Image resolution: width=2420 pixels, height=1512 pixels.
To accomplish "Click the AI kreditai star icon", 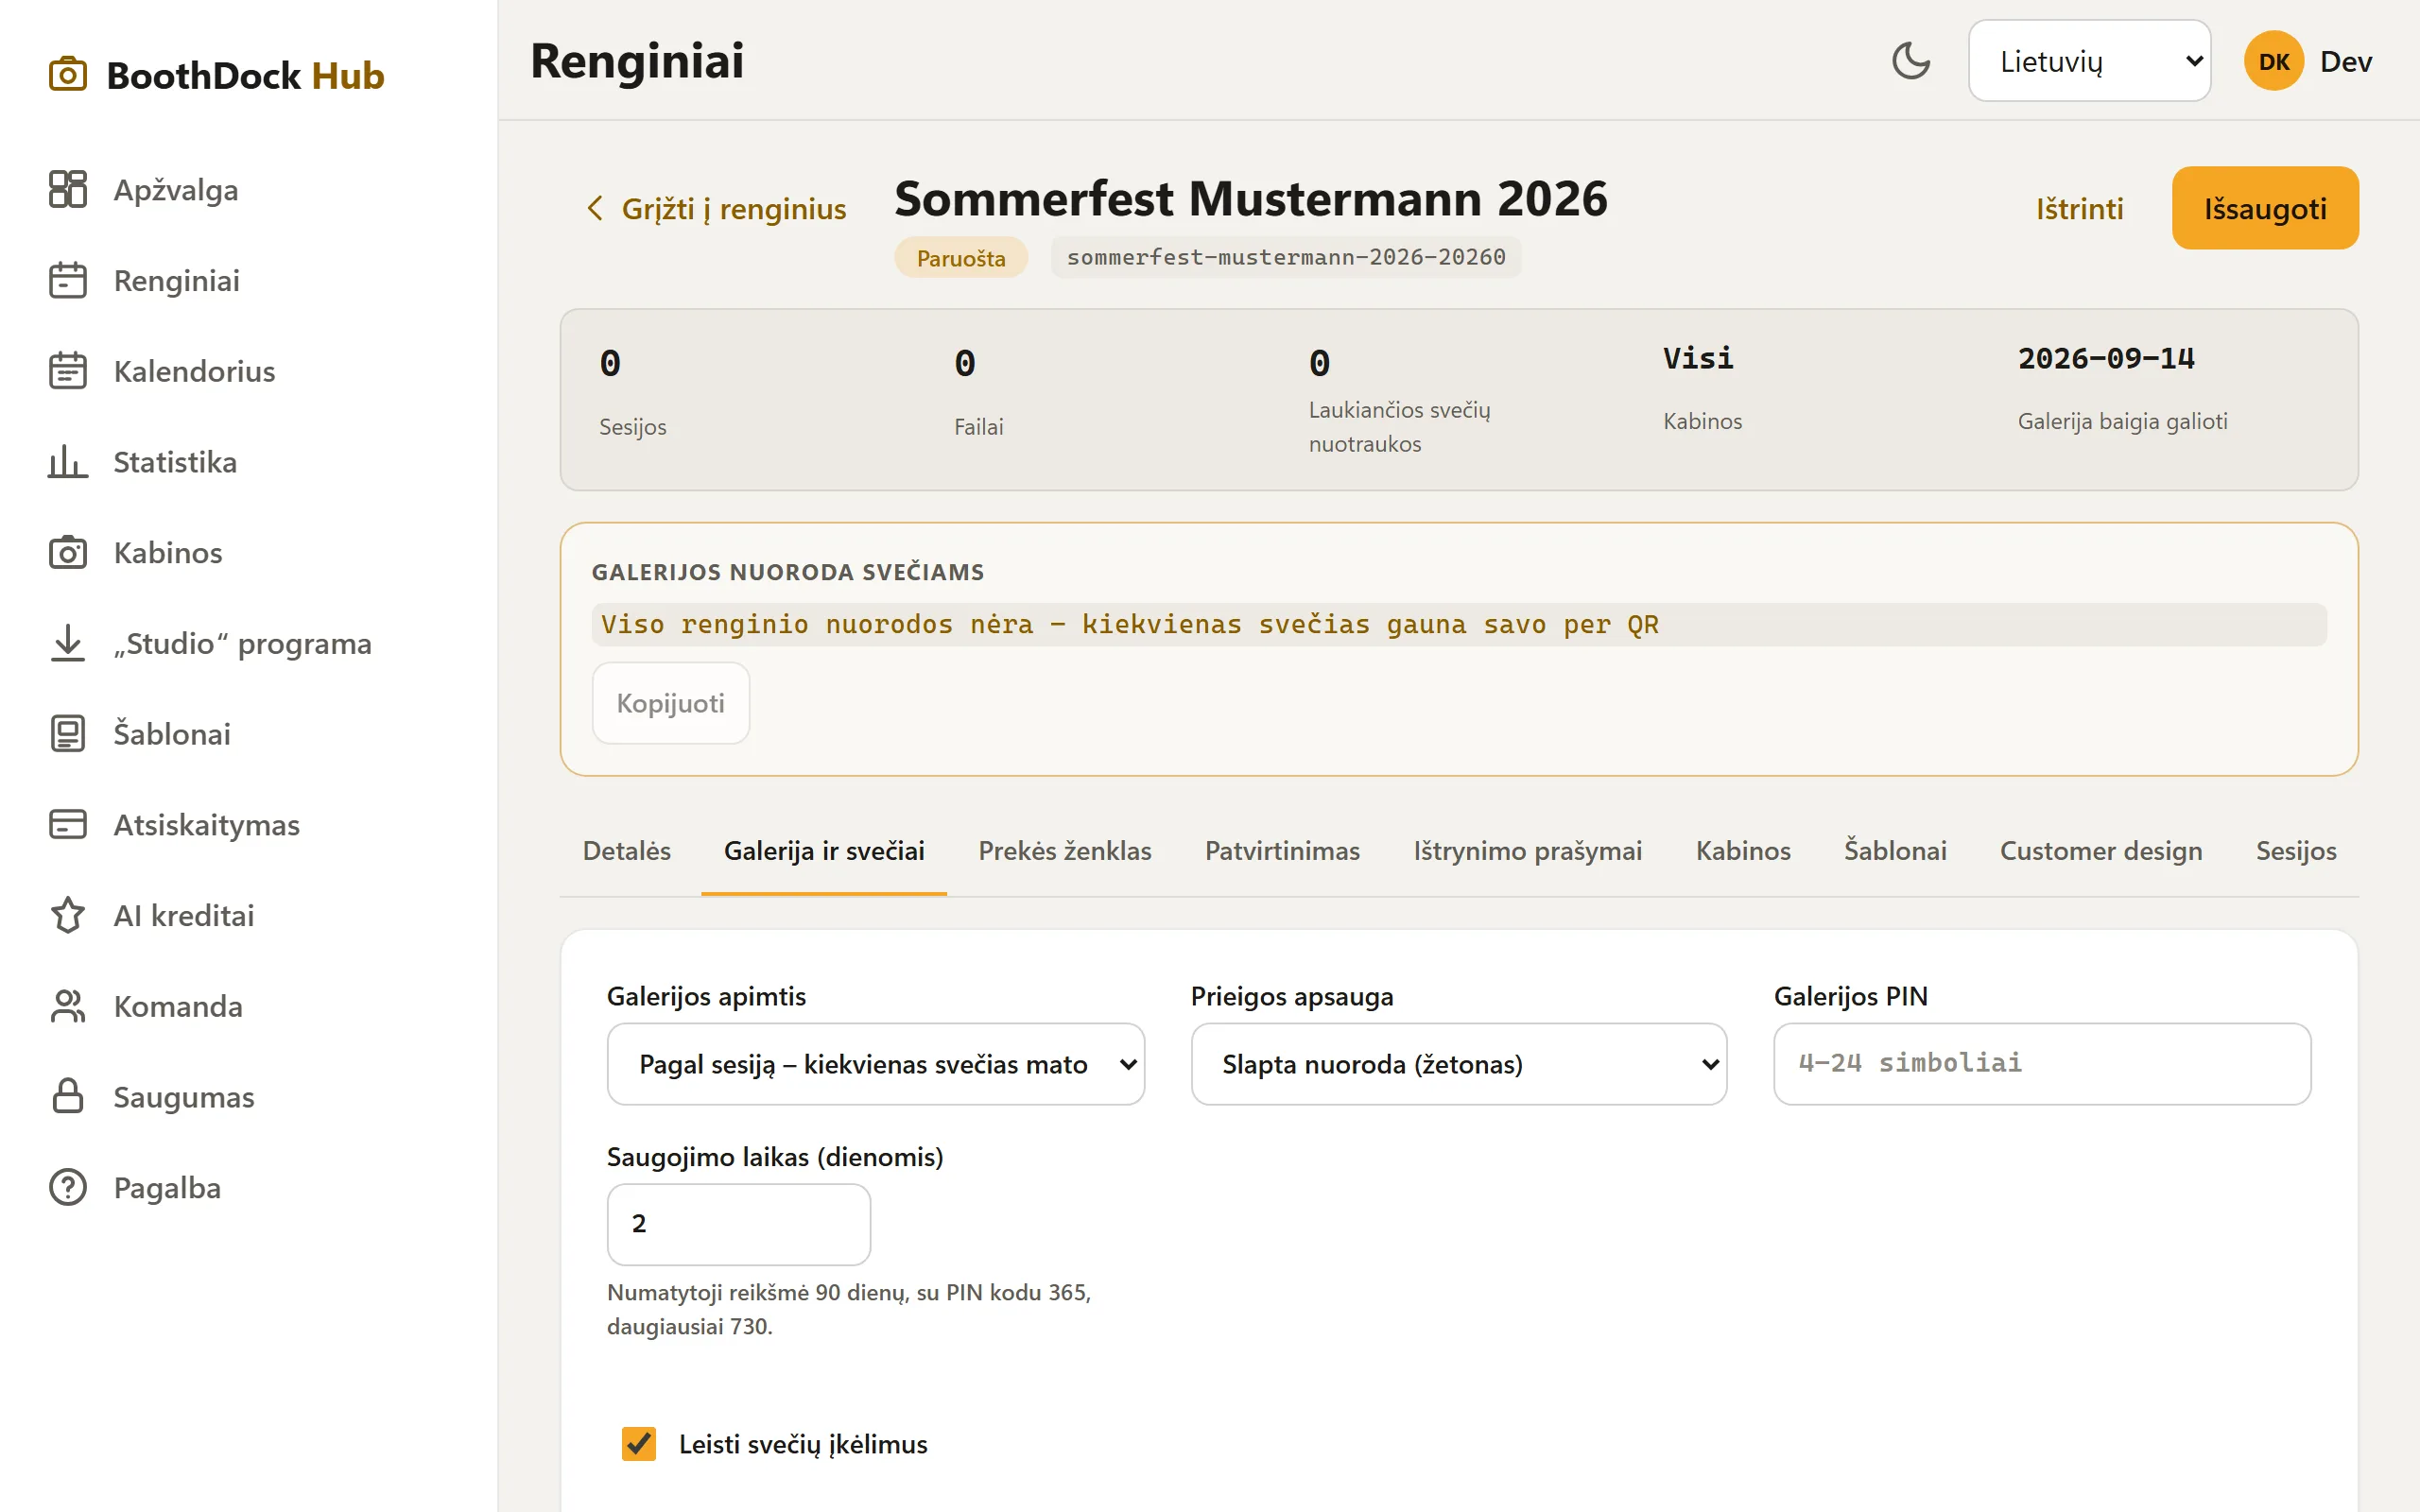I will 67,915.
